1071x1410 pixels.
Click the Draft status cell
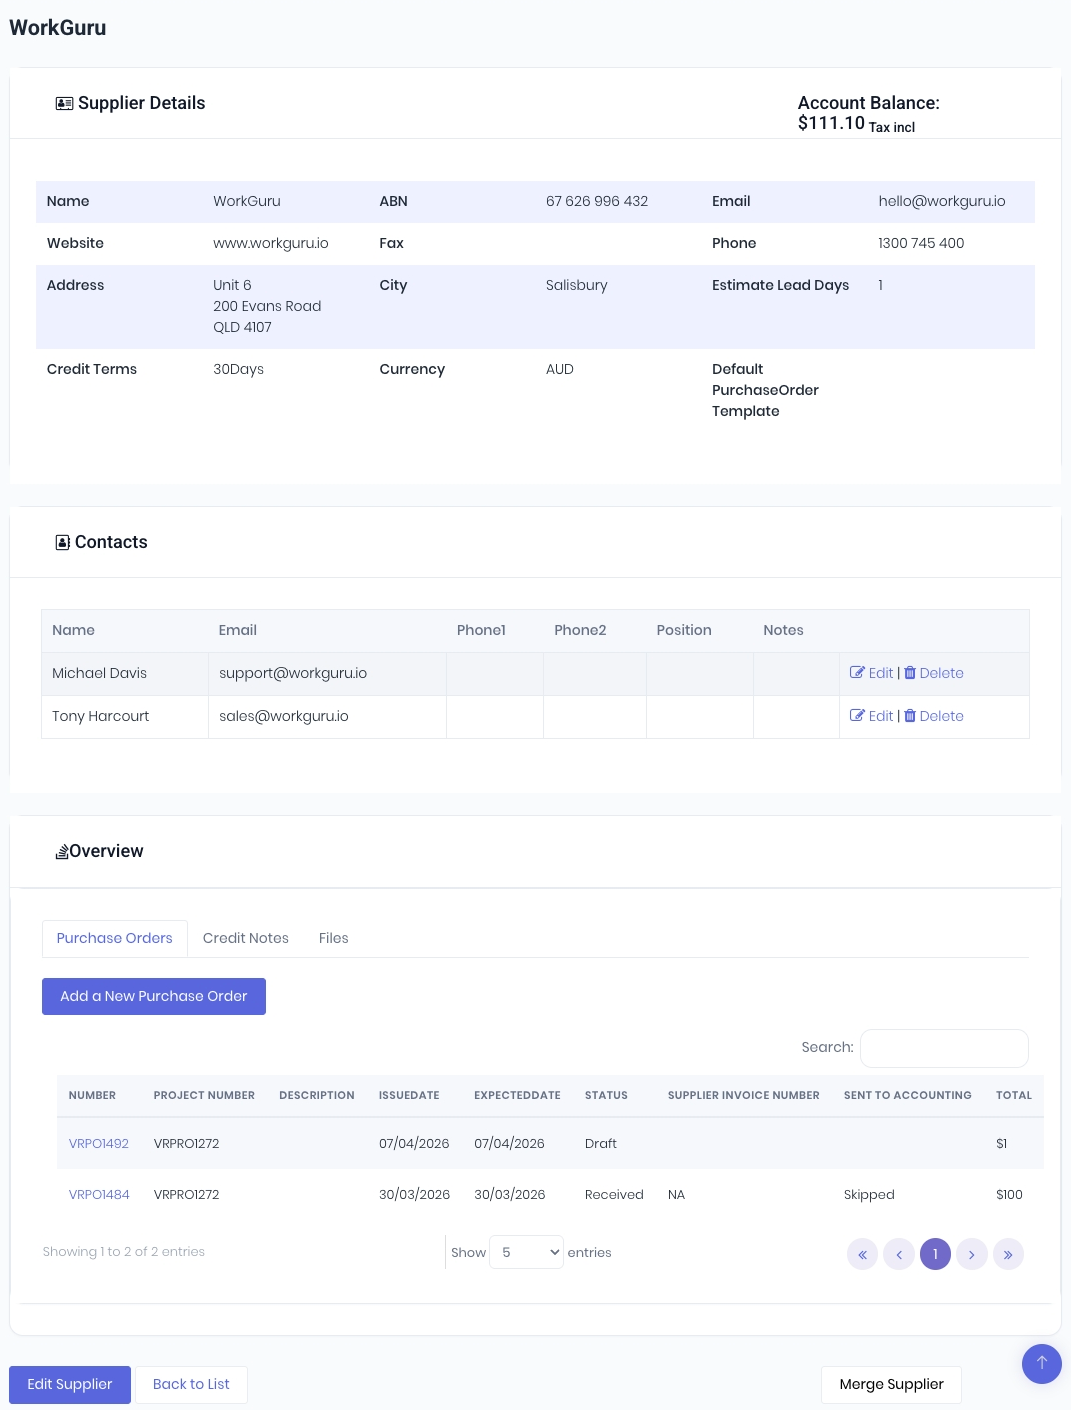pyautogui.click(x=601, y=1144)
